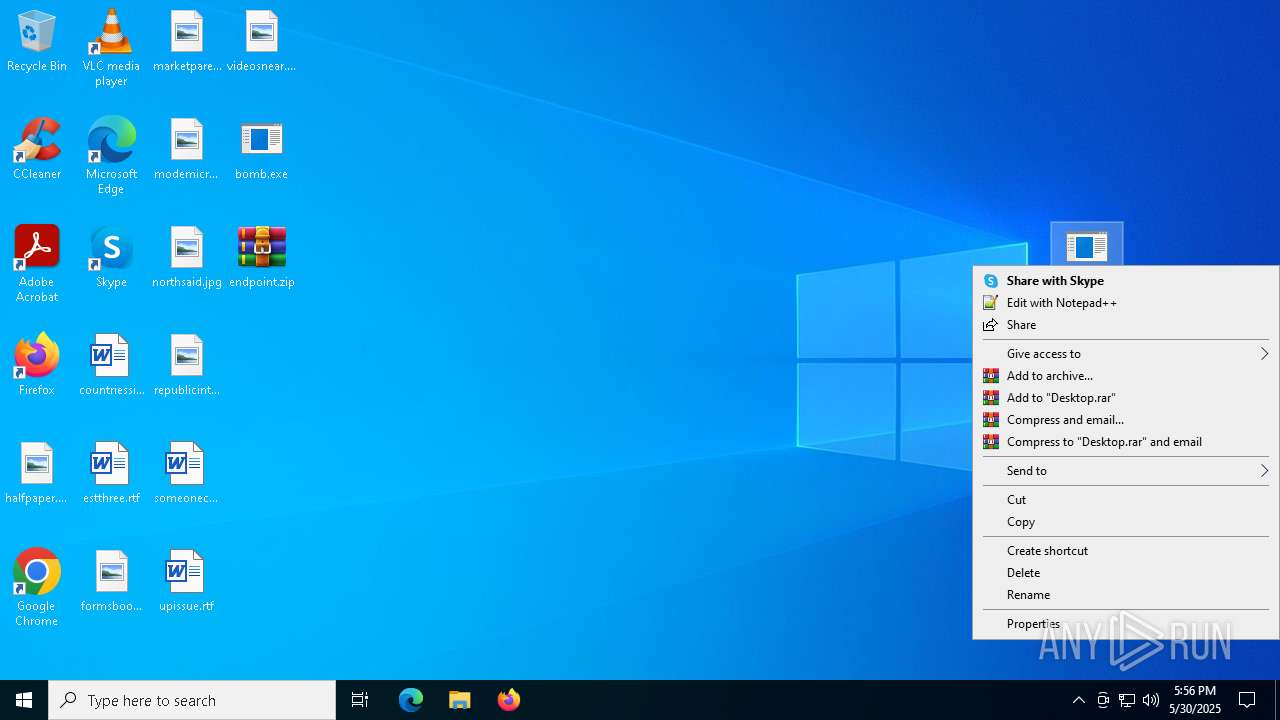Choose Add to archive...
This screenshot has width=1280, height=720.
pyautogui.click(x=1126, y=376)
